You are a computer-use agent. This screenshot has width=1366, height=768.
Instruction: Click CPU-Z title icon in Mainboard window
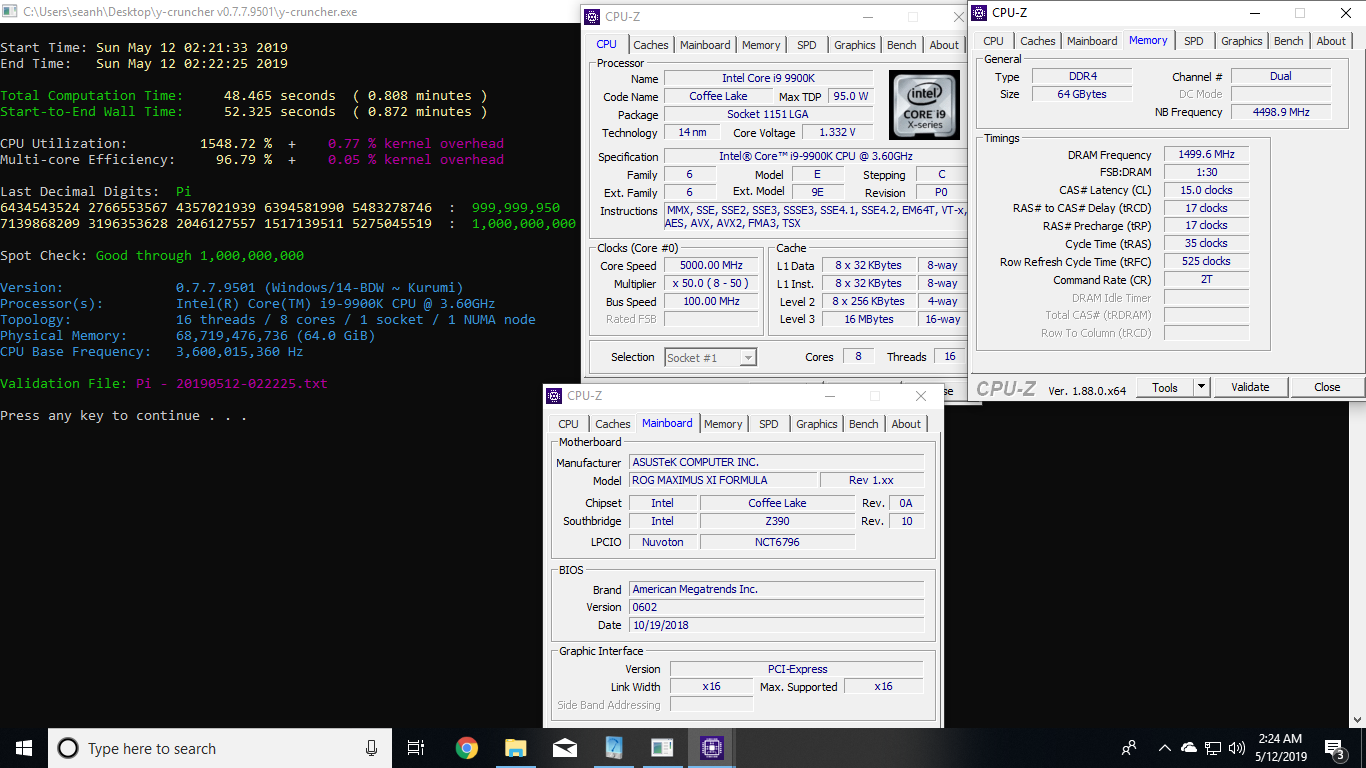554,396
